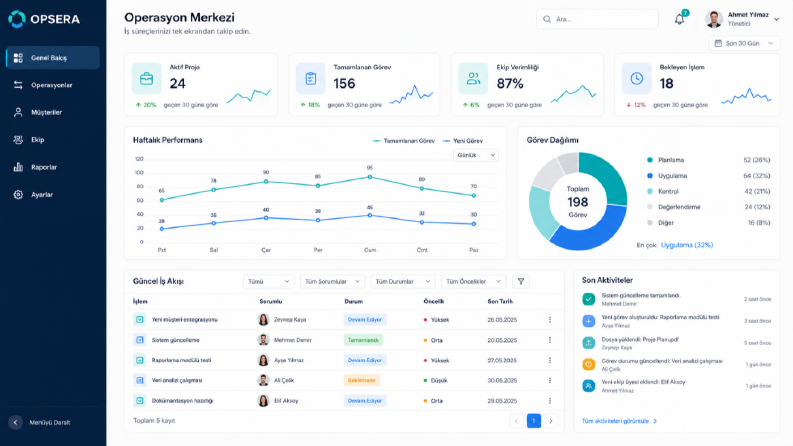The width and height of the screenshot is (793, 446).
Task: Click the Bekleyen İşlem clock icon
Action: [636, 78]
